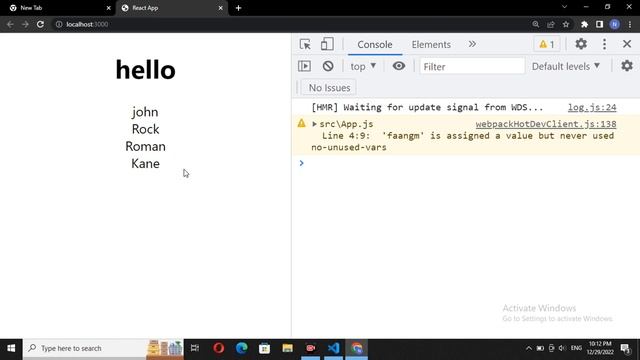Screen dimensions: 640x360
Task: Open the Chrome profile avatar
Action: tap(615, 24)
